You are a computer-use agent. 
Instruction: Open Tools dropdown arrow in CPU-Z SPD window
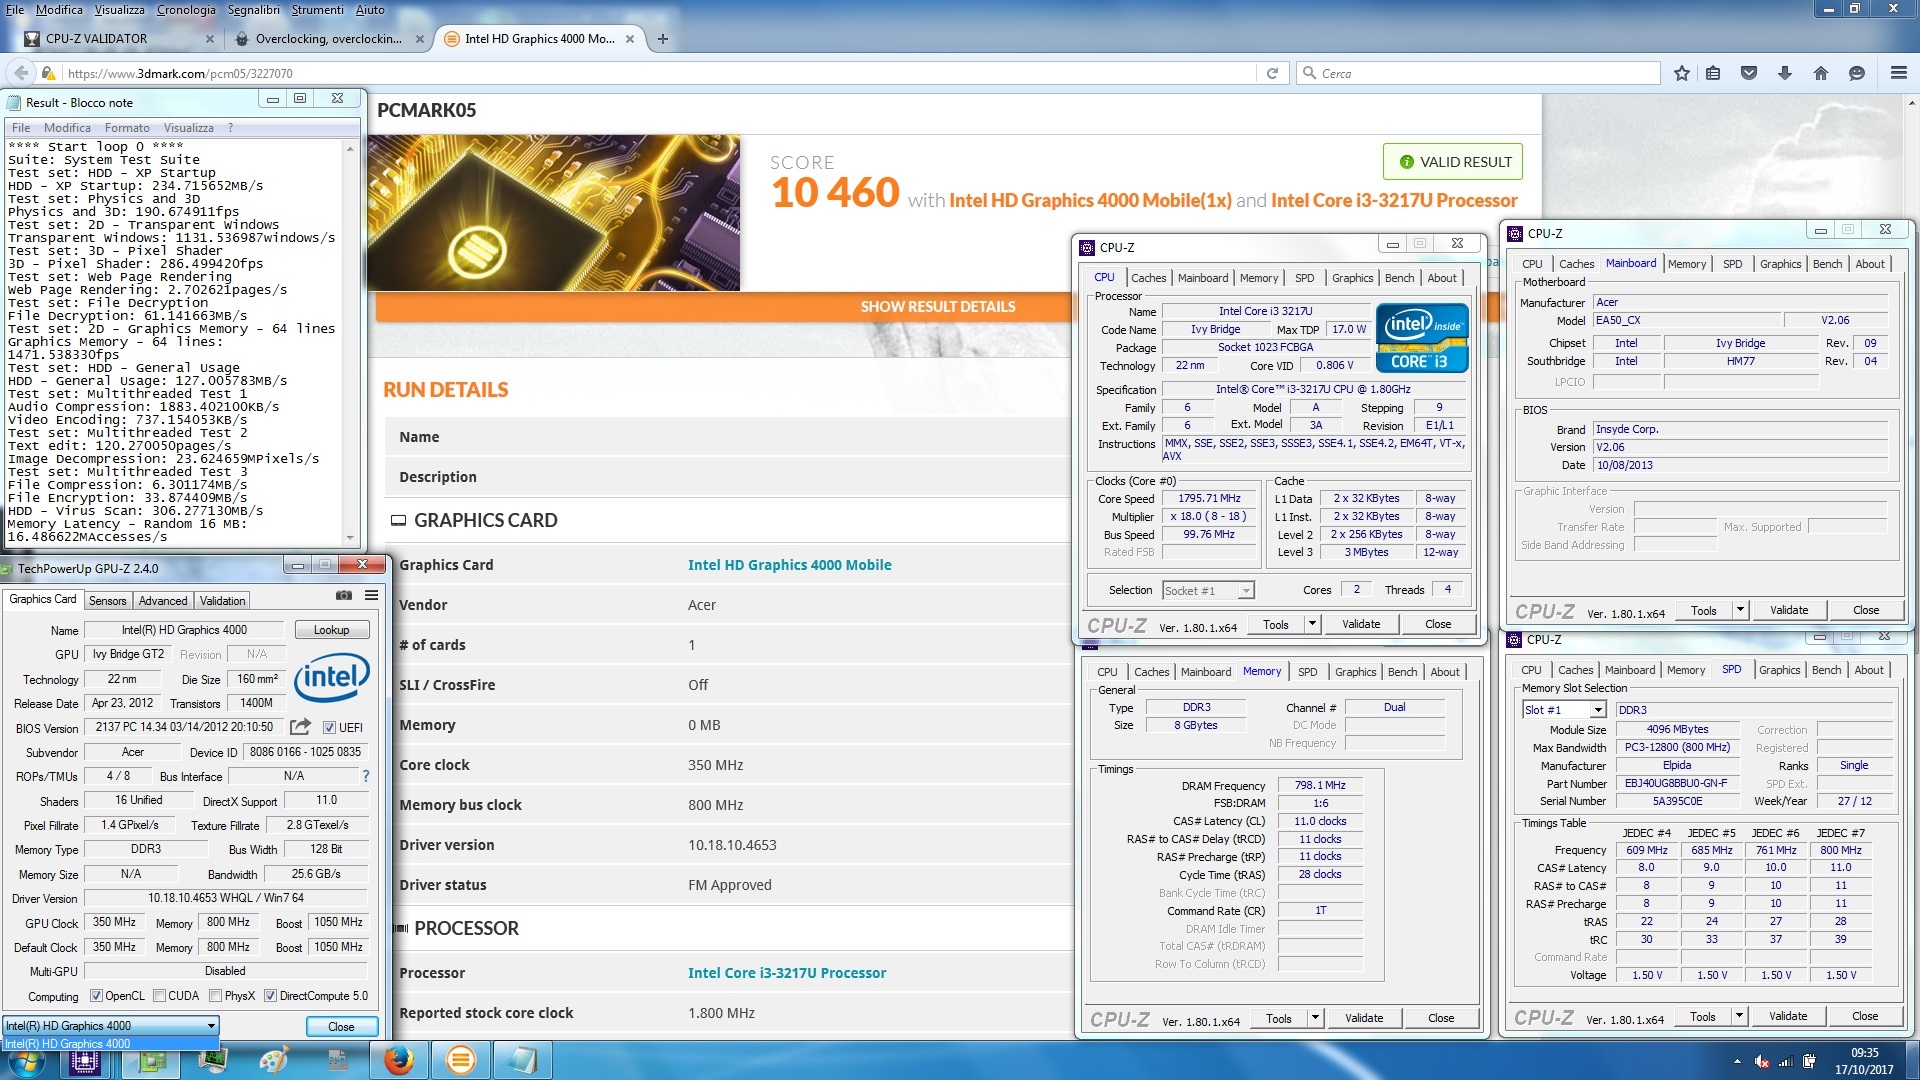(1739, 1016)
